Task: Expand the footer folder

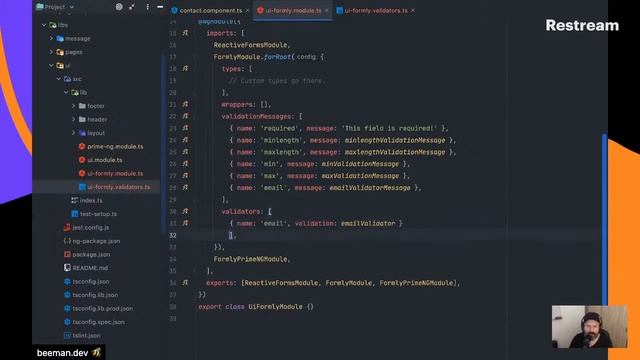Action: click(x=73, y=106)
